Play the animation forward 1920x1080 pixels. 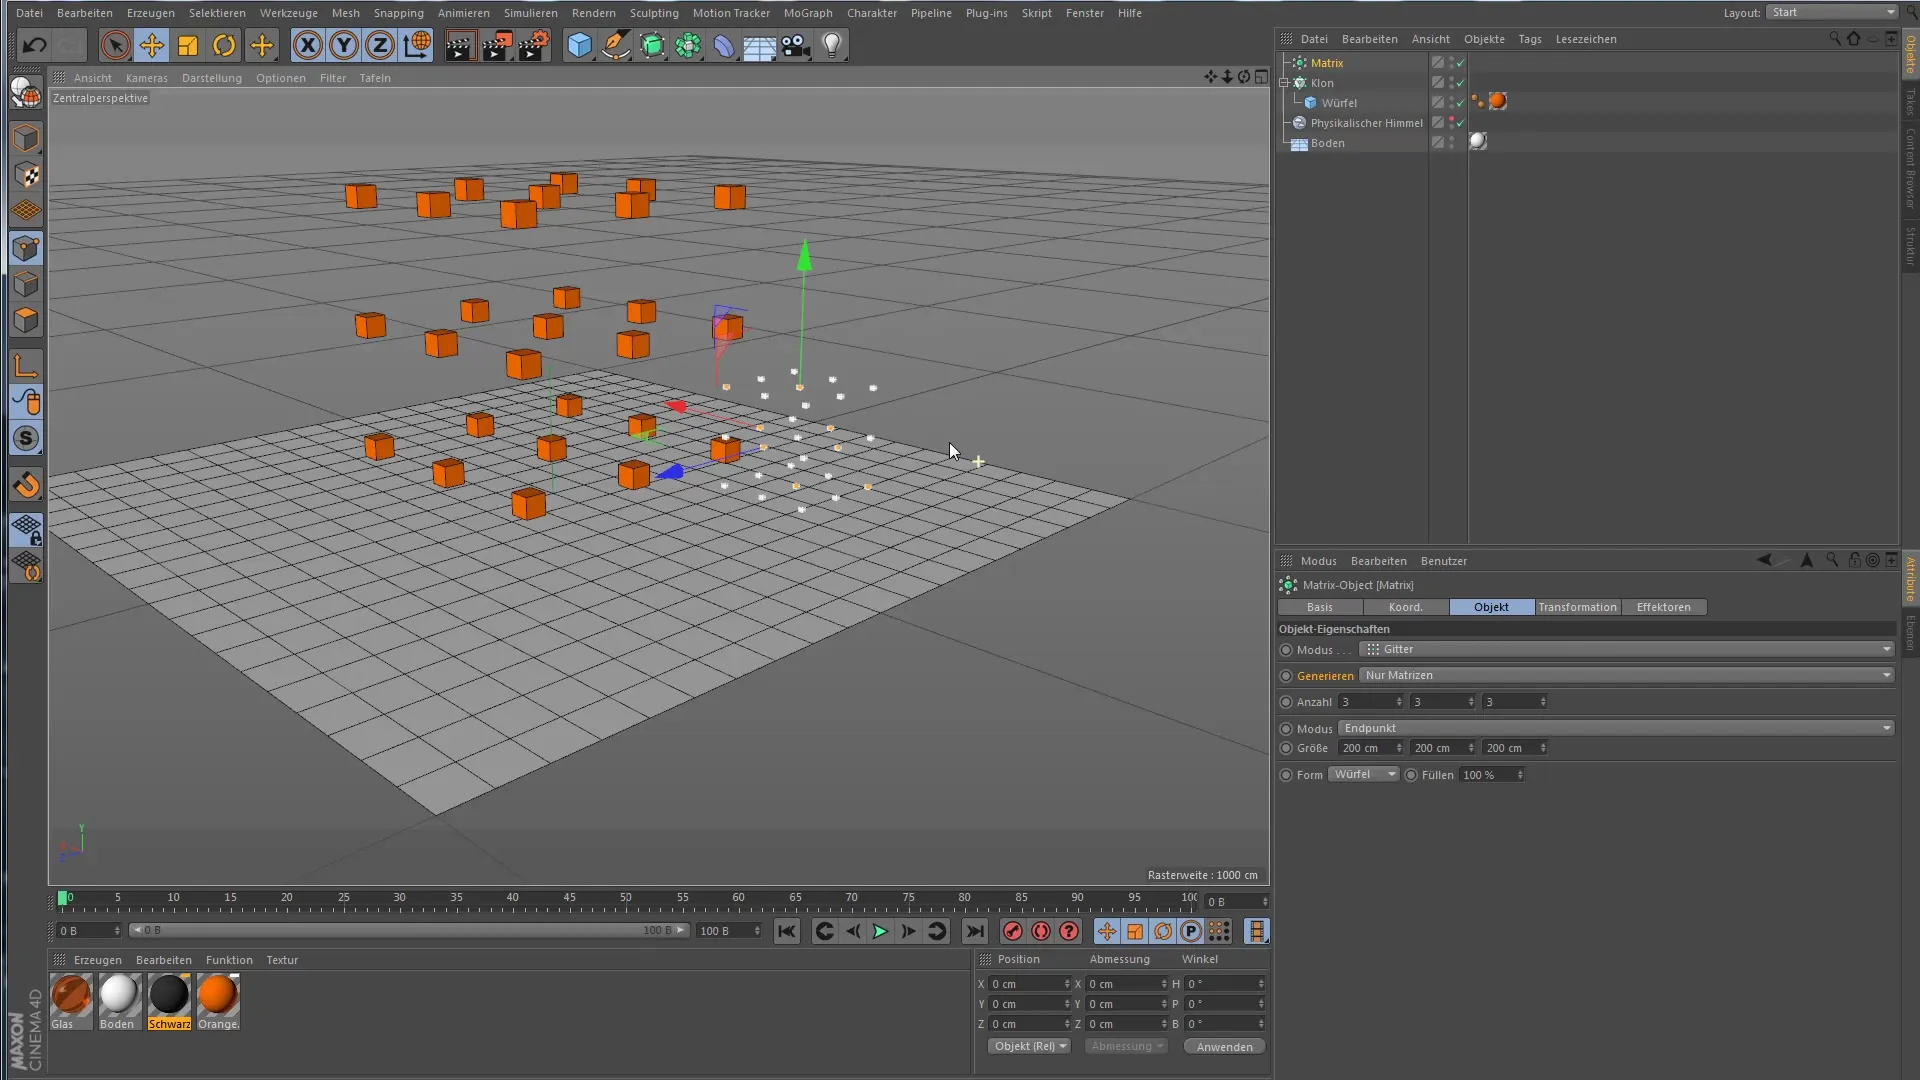pos(880,932)
